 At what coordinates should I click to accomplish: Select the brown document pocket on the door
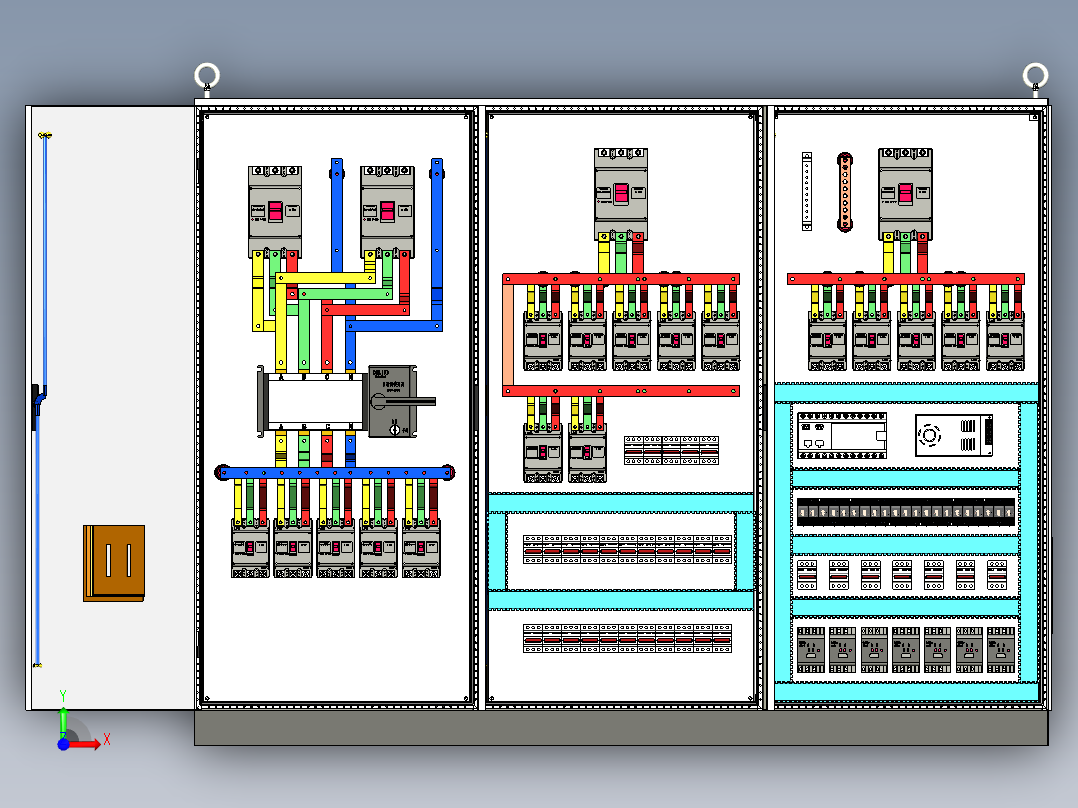(114, 563)
